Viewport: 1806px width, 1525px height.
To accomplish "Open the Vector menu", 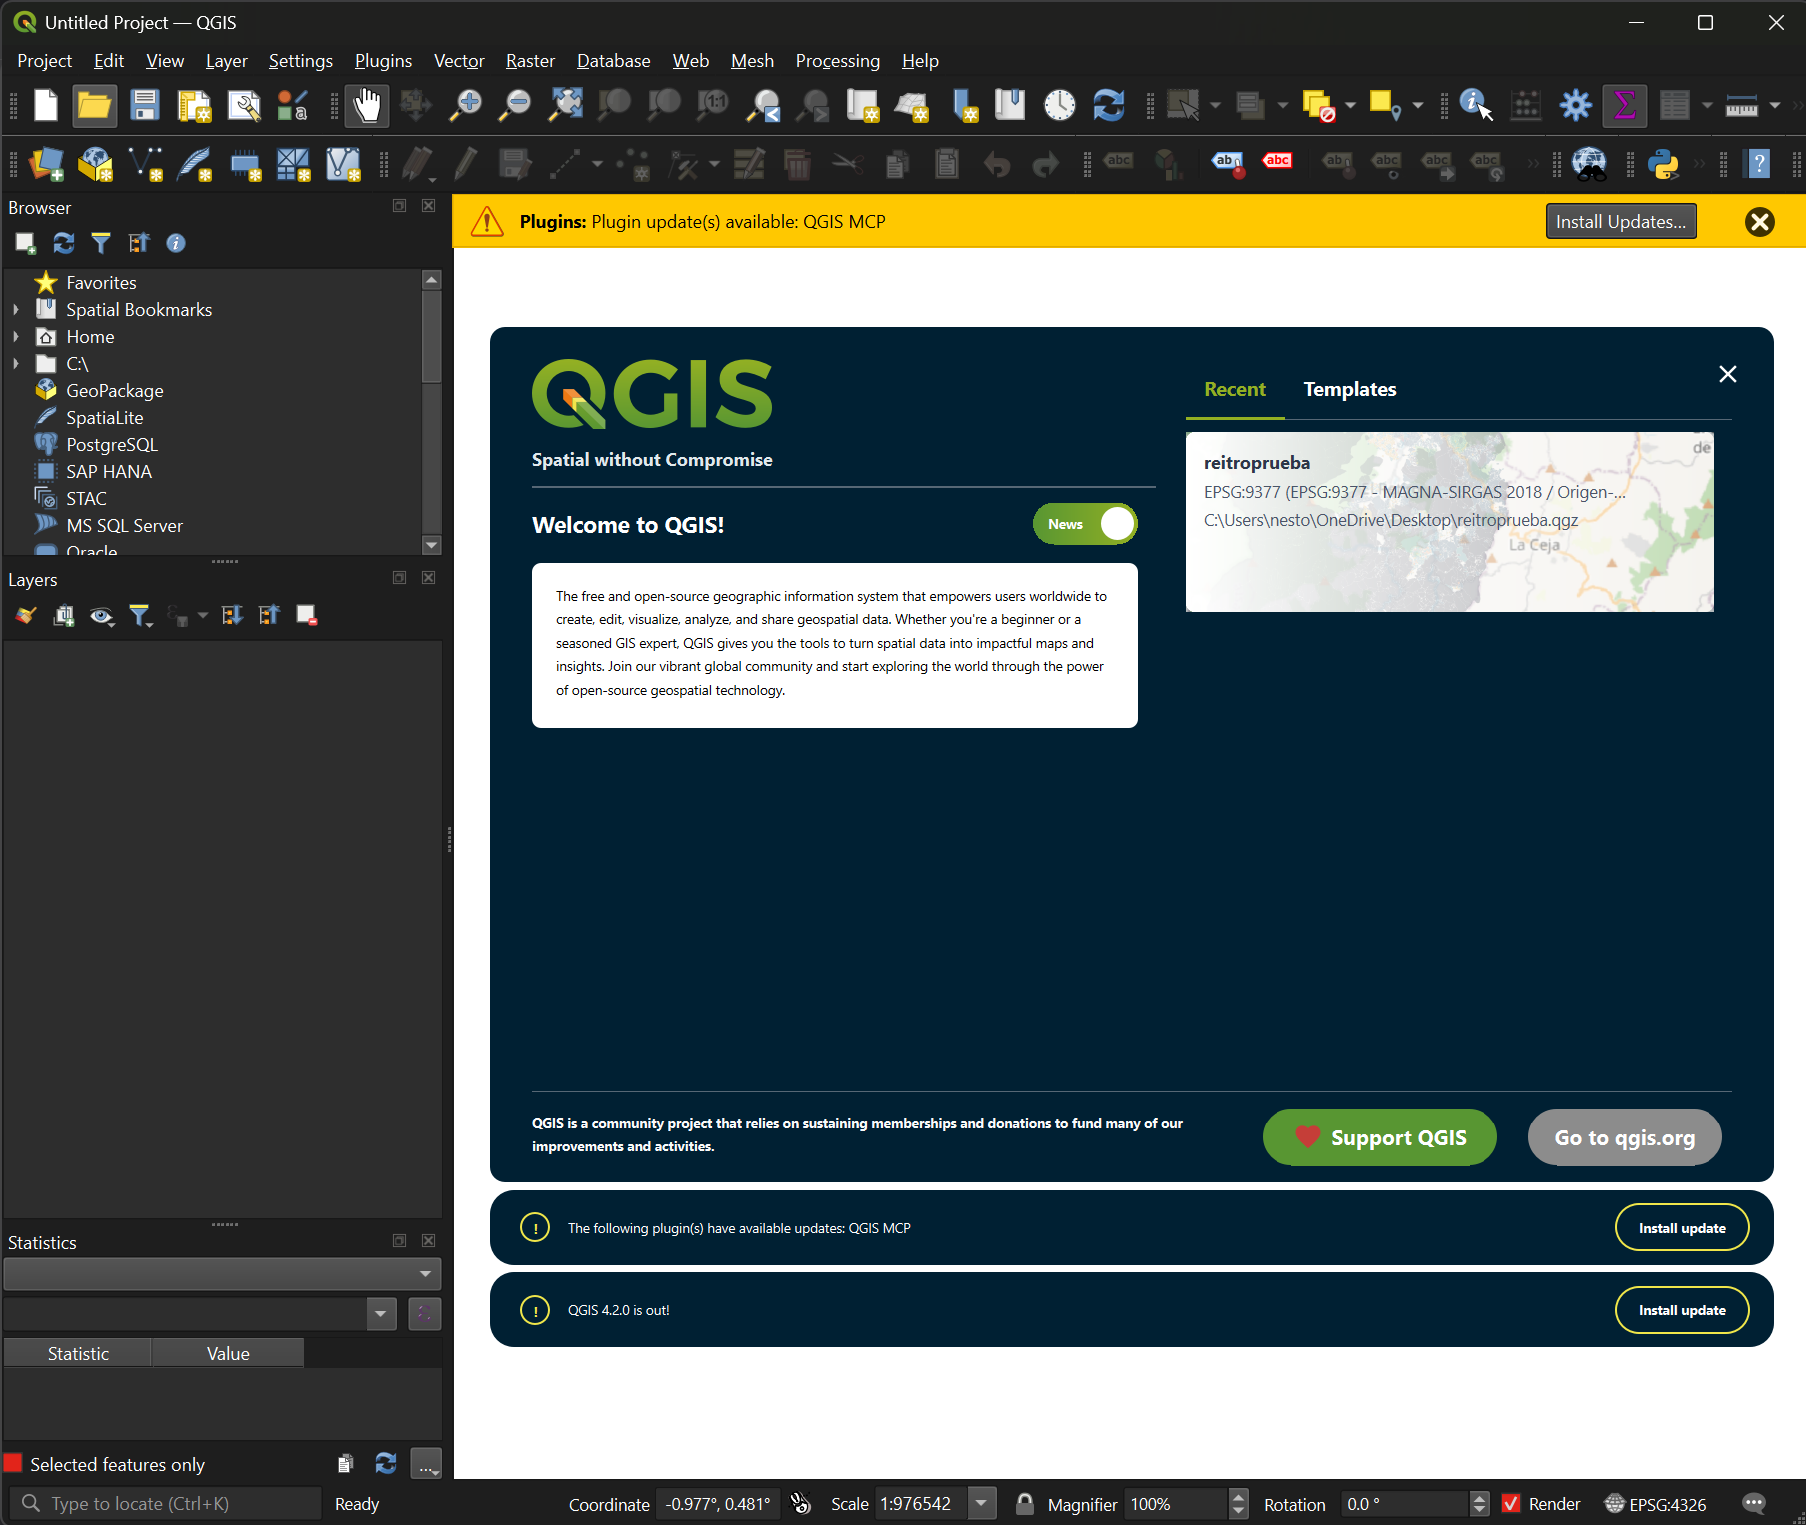I will (x=459, y=61).
